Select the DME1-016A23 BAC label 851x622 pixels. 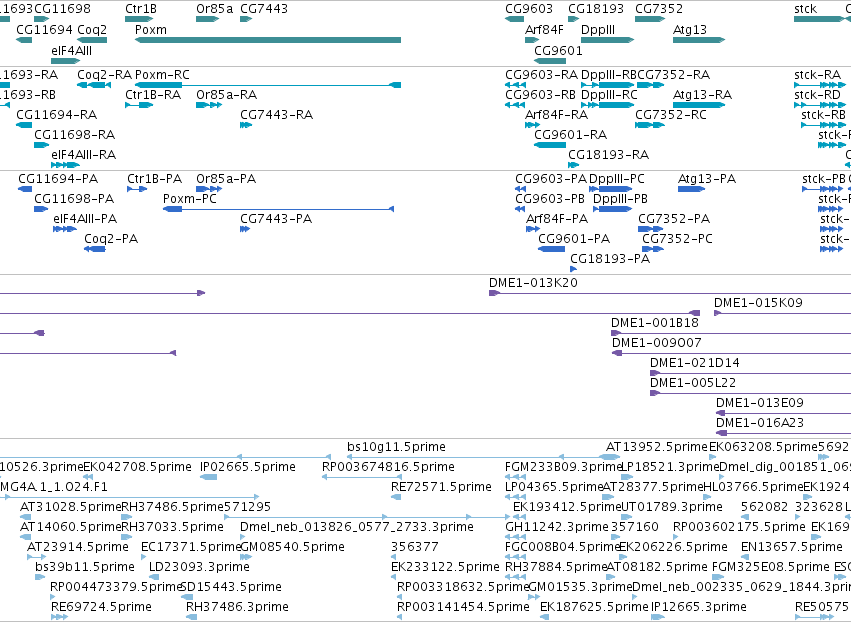(x=759, y=423)
